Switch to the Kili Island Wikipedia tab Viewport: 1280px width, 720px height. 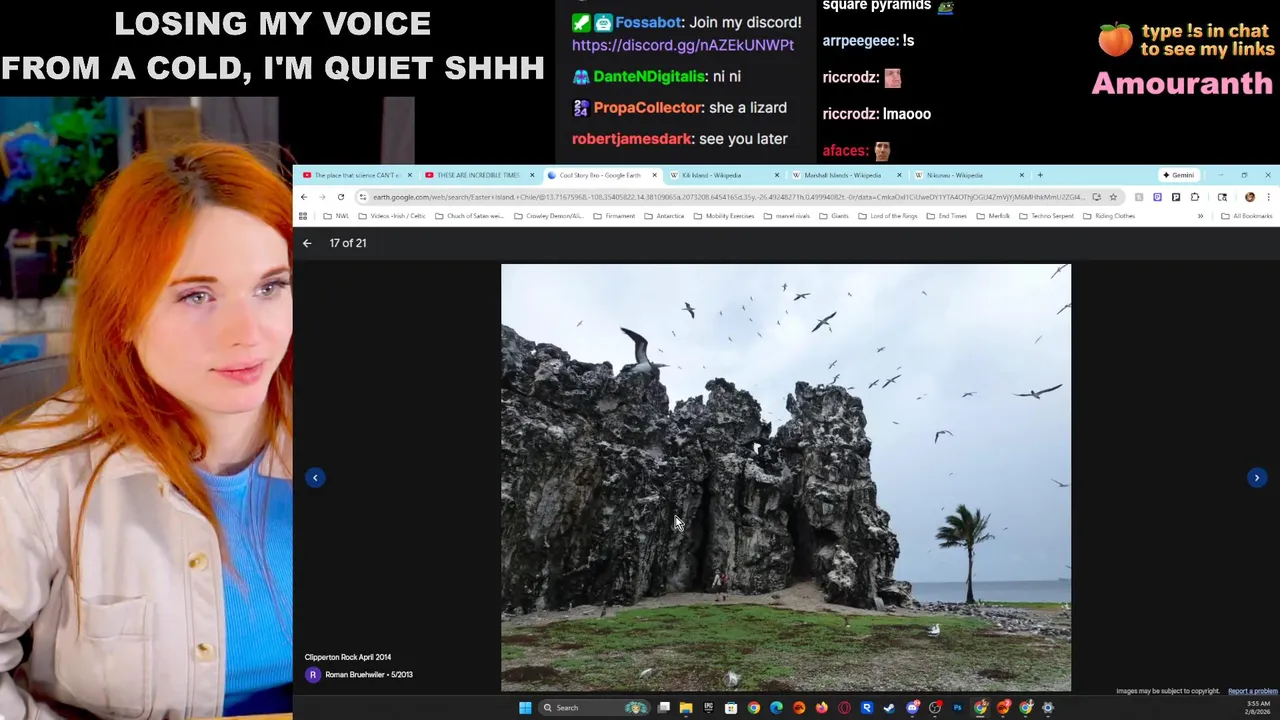click(x=712, y=175)
